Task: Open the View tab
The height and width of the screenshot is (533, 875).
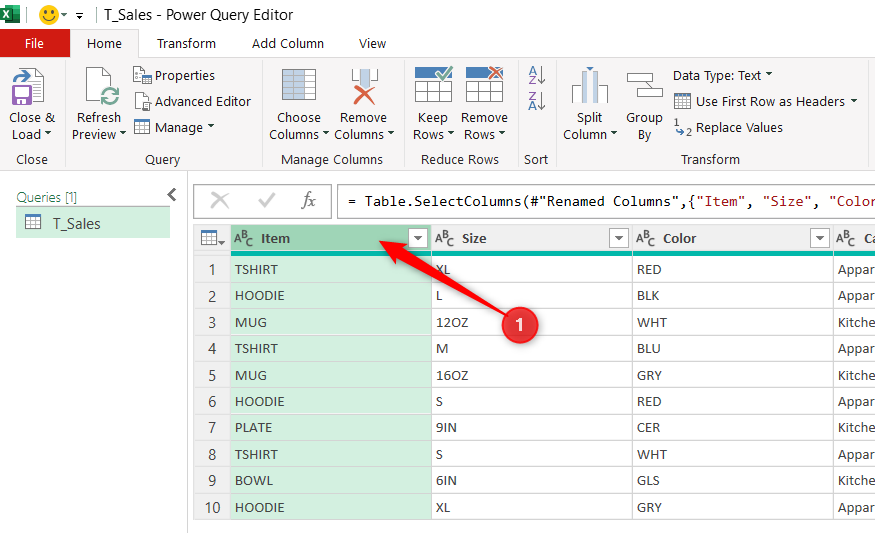Action: (372, 44)
